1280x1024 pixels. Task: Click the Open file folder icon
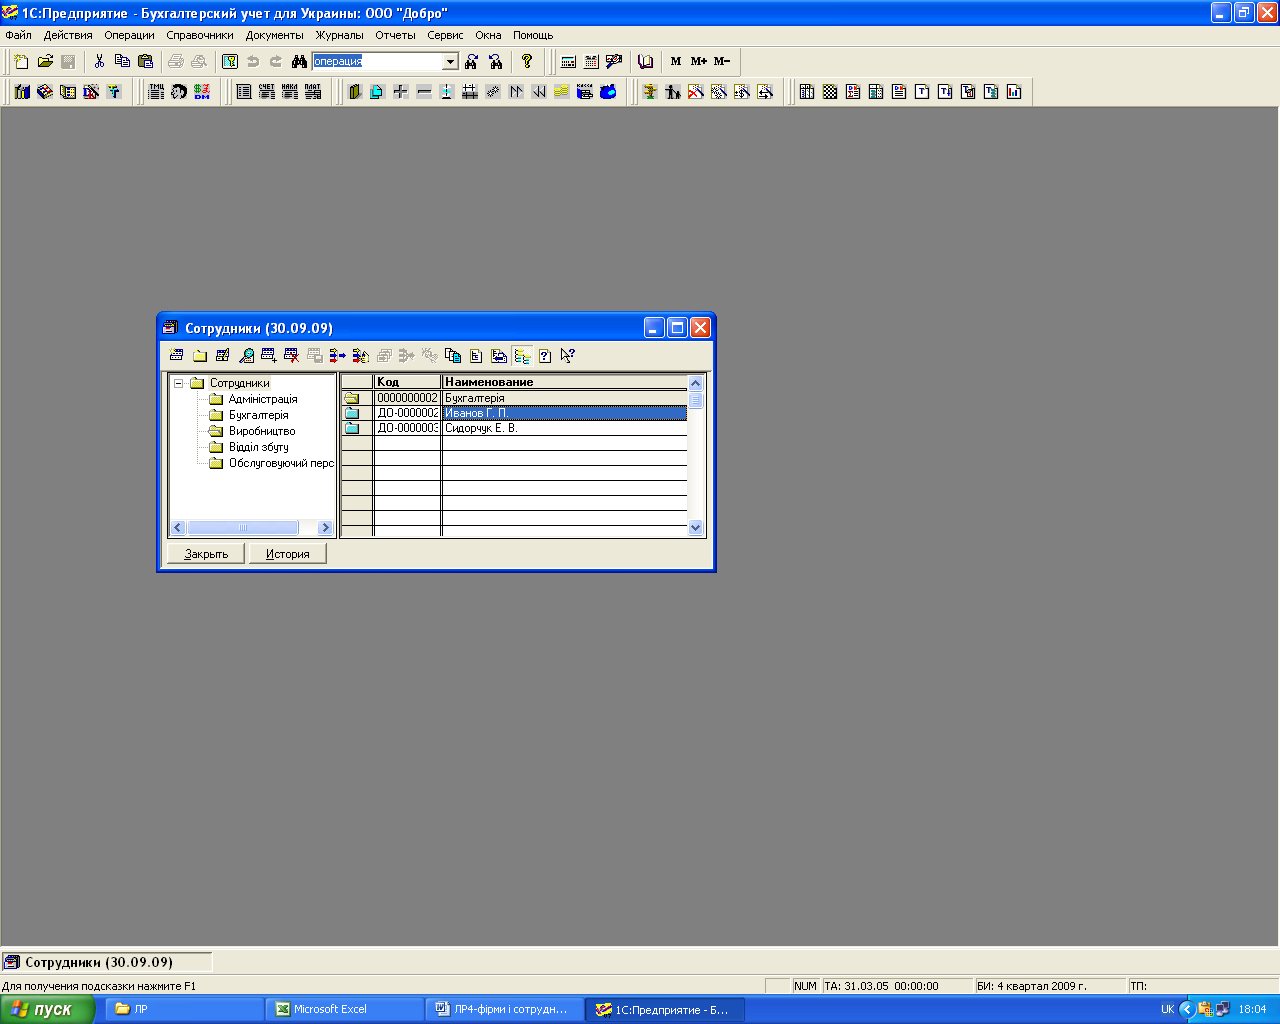click(45, 61)
